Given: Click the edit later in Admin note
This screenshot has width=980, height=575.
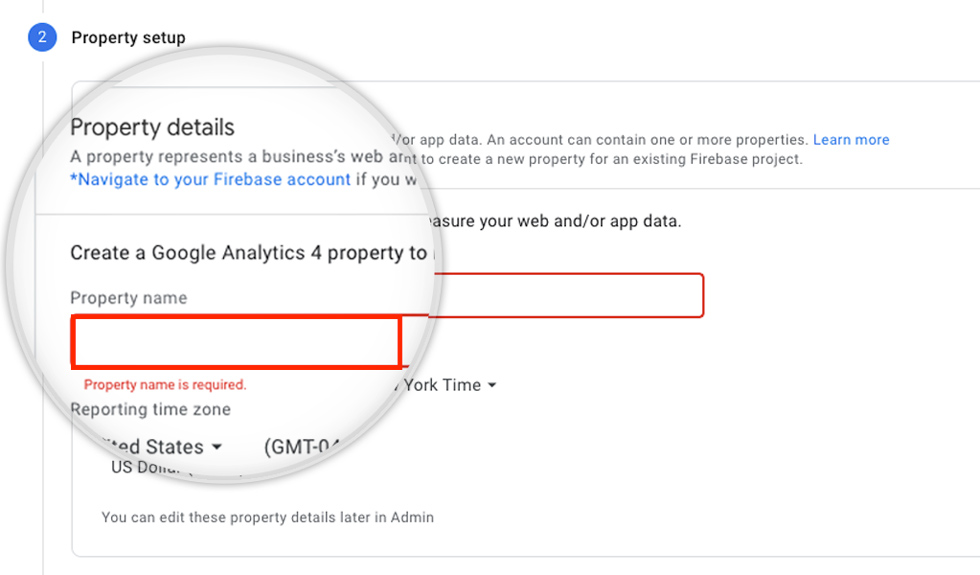Looking at the screenshot, I should [x=267, y=518].
